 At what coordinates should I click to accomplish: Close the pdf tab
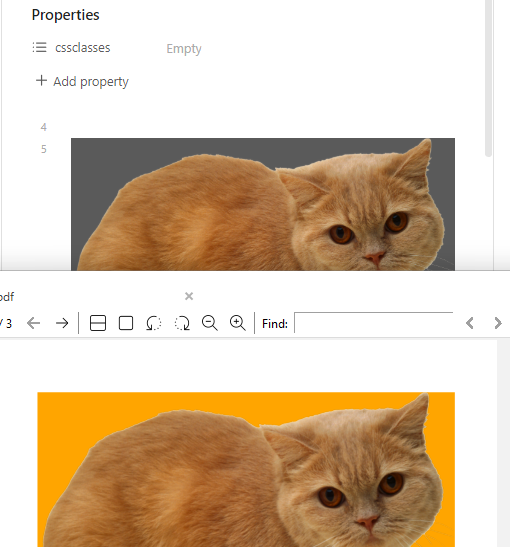tap(189, 296)
